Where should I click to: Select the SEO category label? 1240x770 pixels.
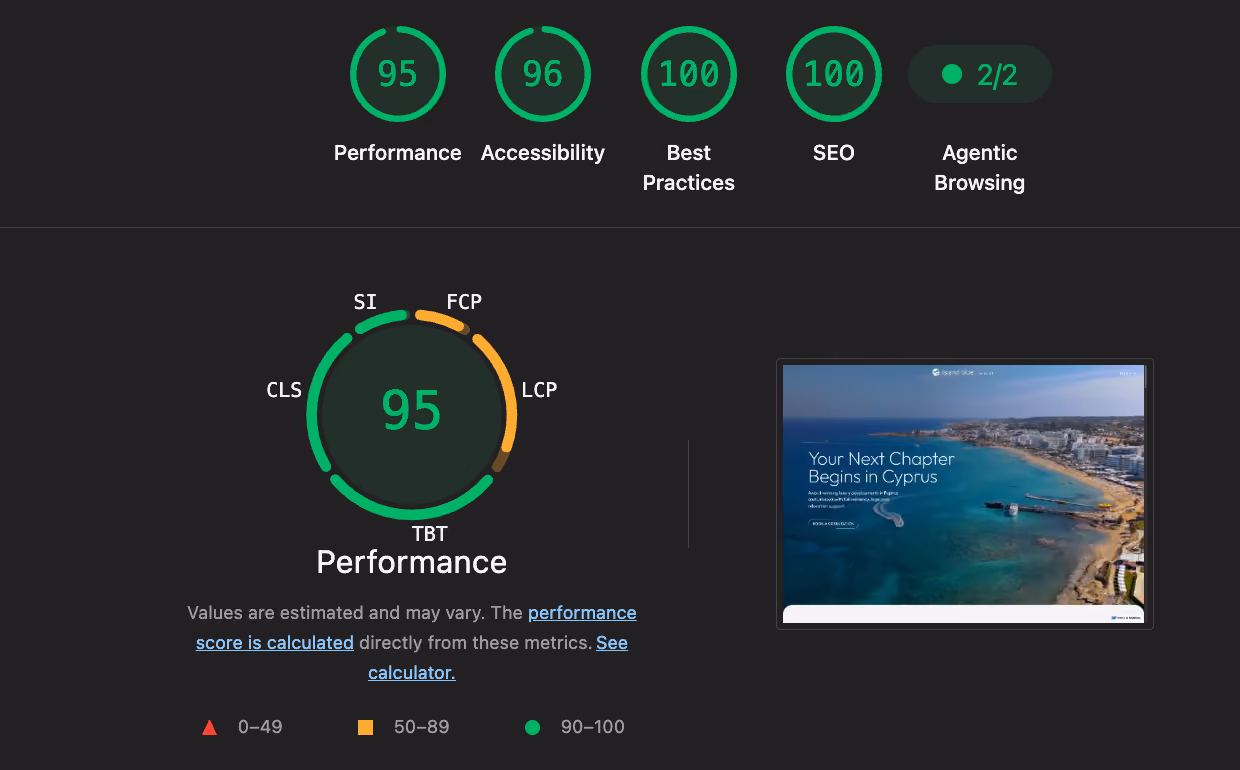coord(834,153)
